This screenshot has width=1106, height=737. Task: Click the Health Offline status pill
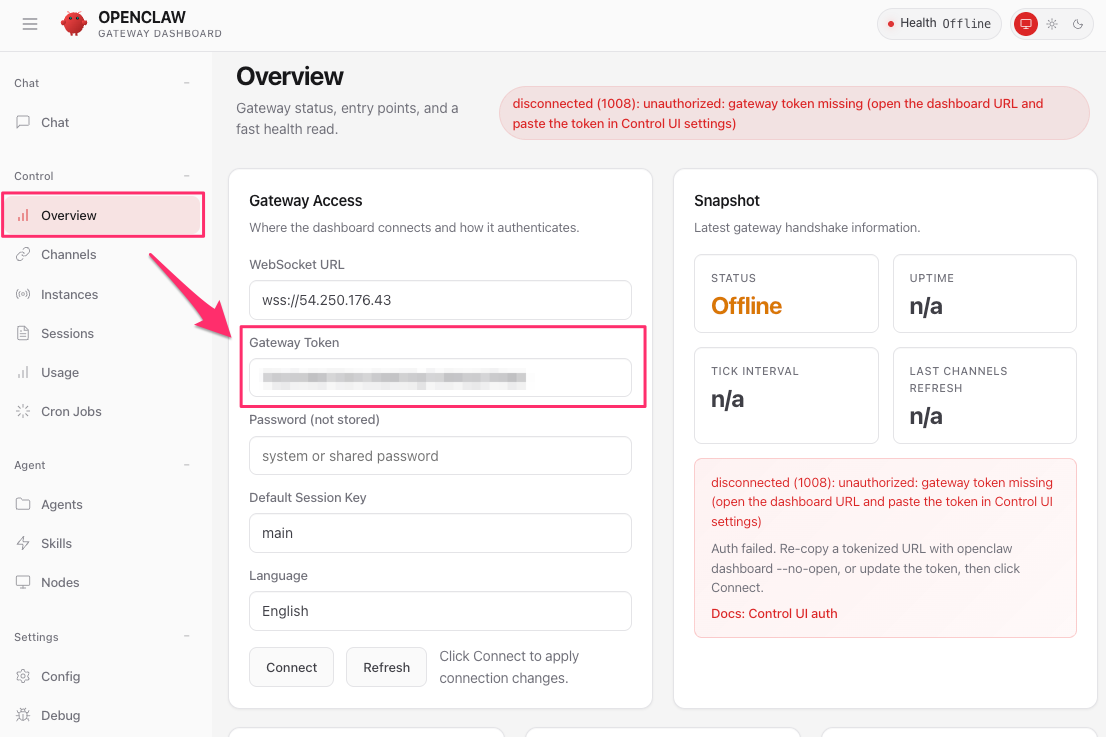[939, 24]
